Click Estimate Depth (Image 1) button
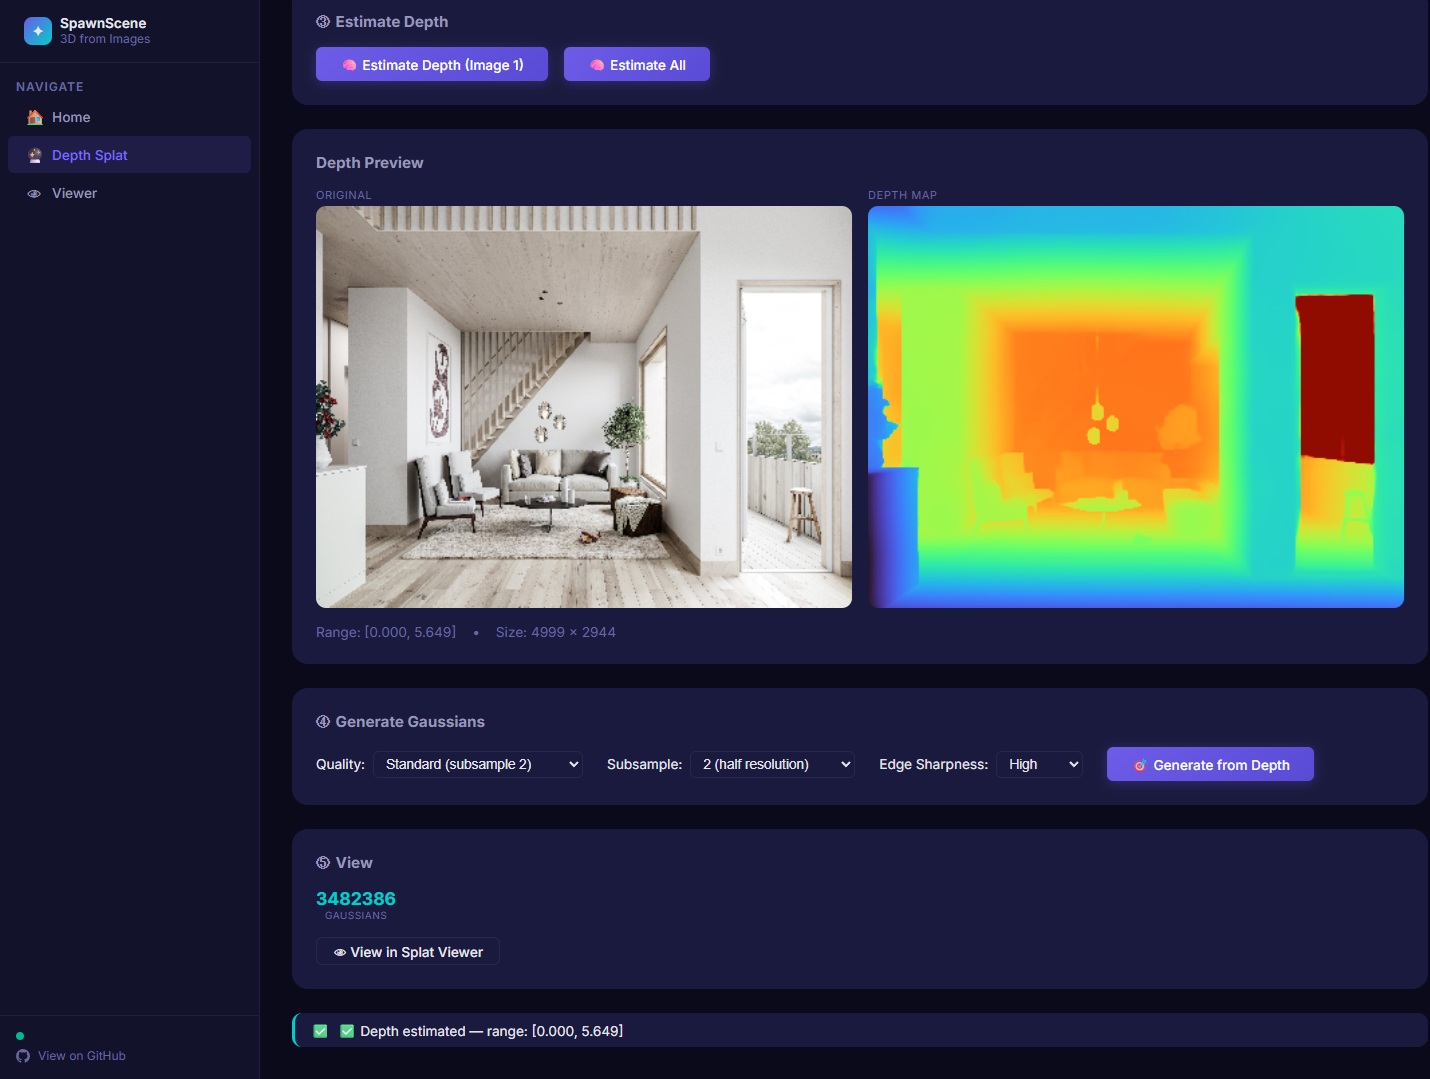 coord(432,64)
